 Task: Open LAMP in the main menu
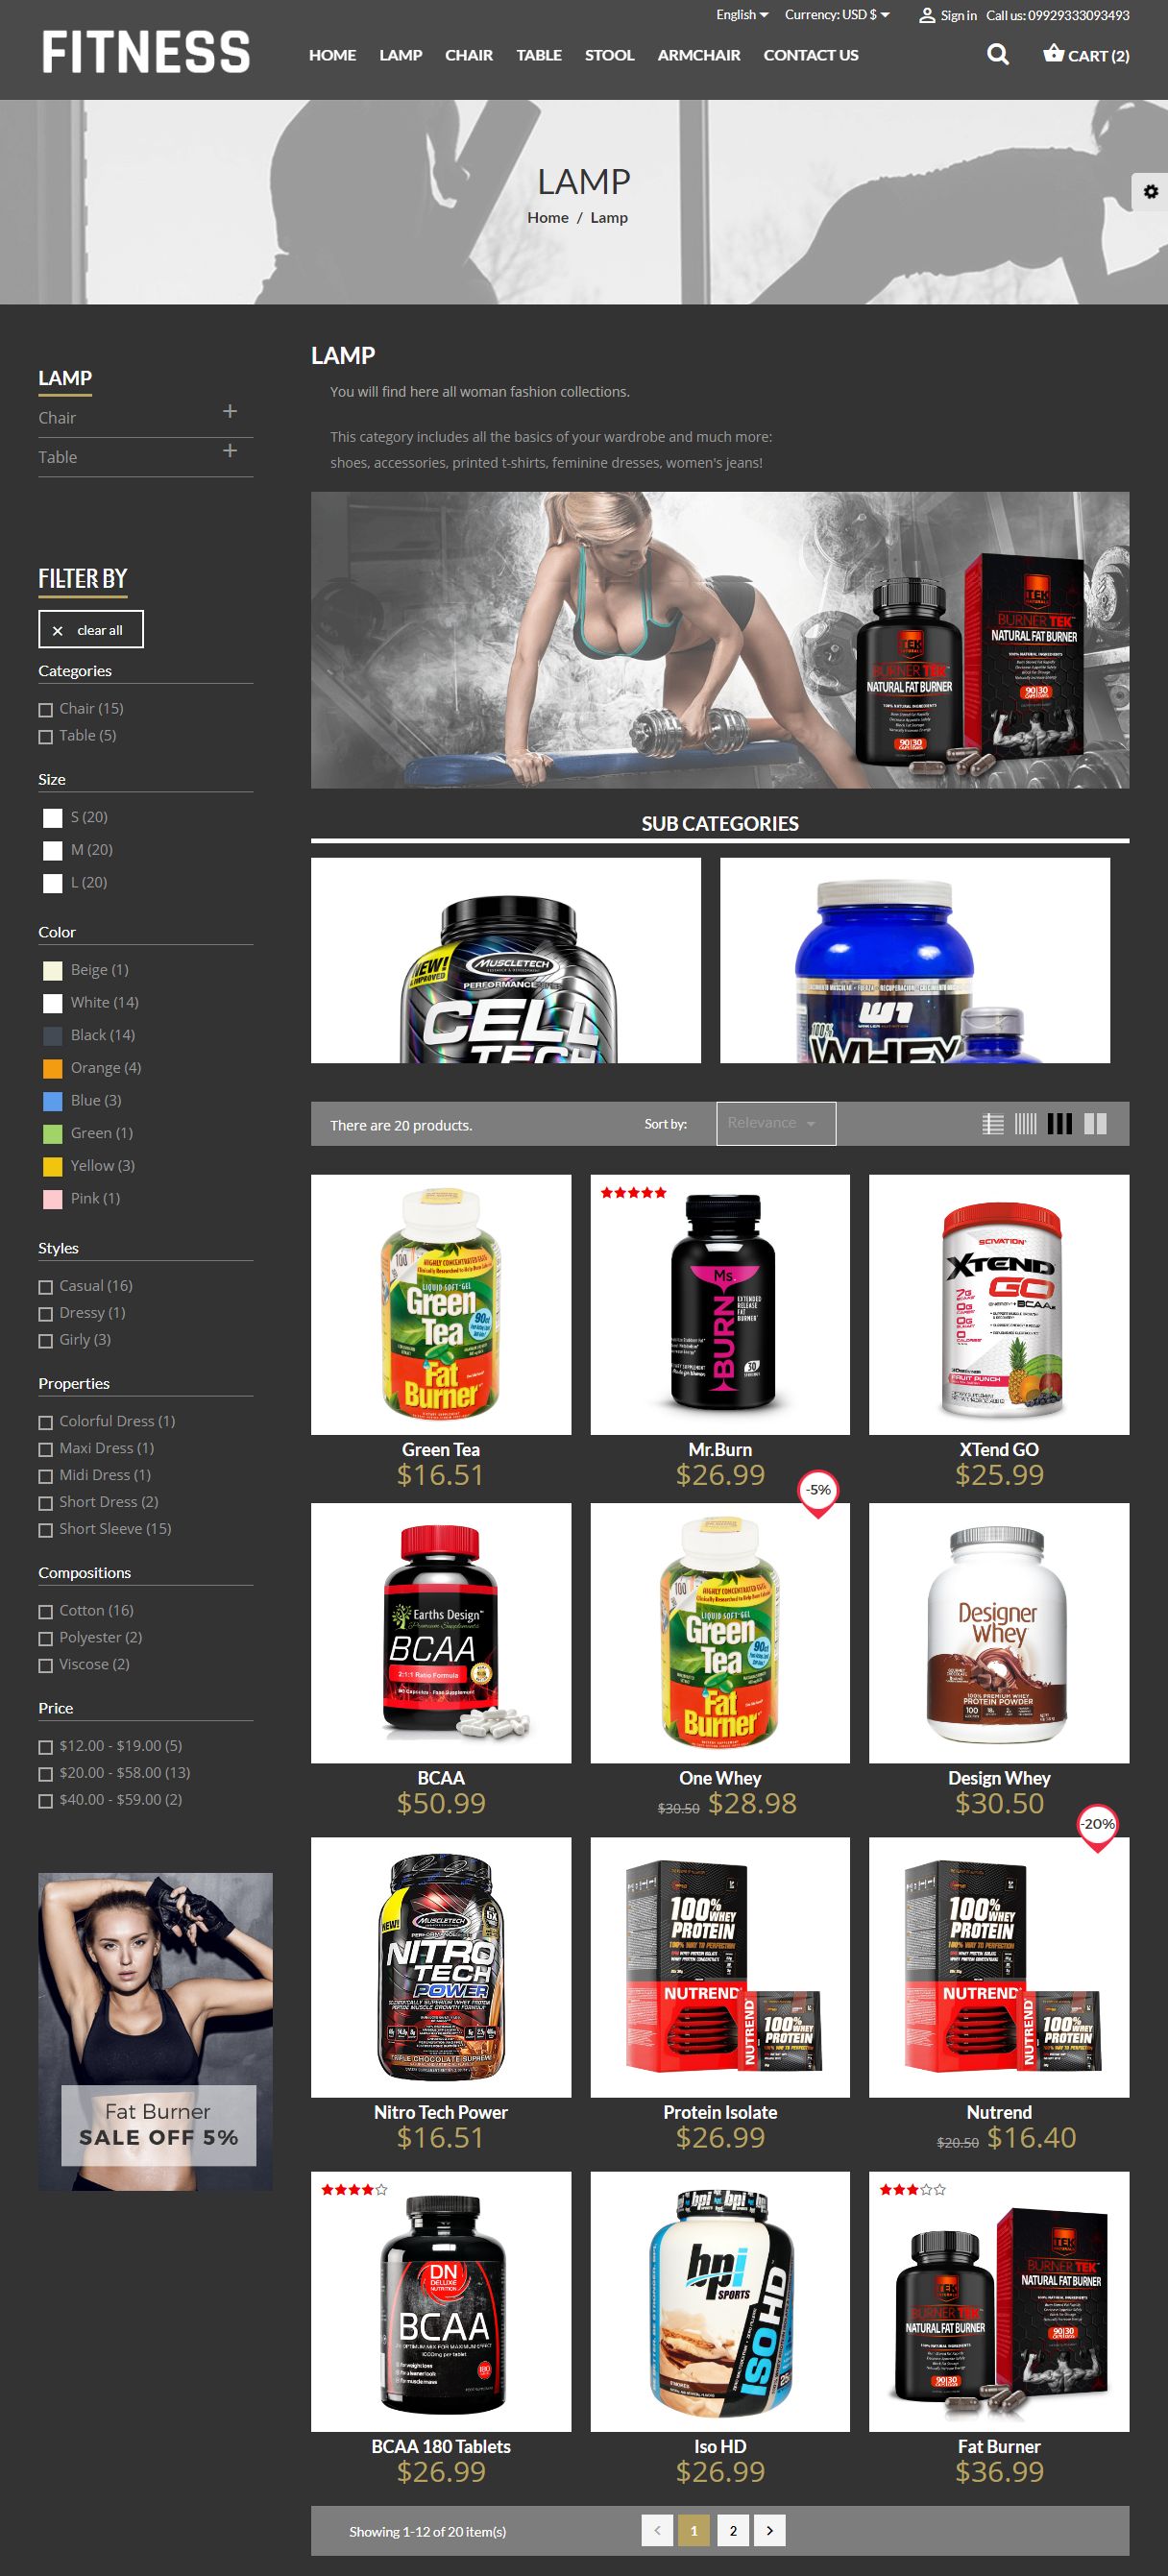pos(400,55)
